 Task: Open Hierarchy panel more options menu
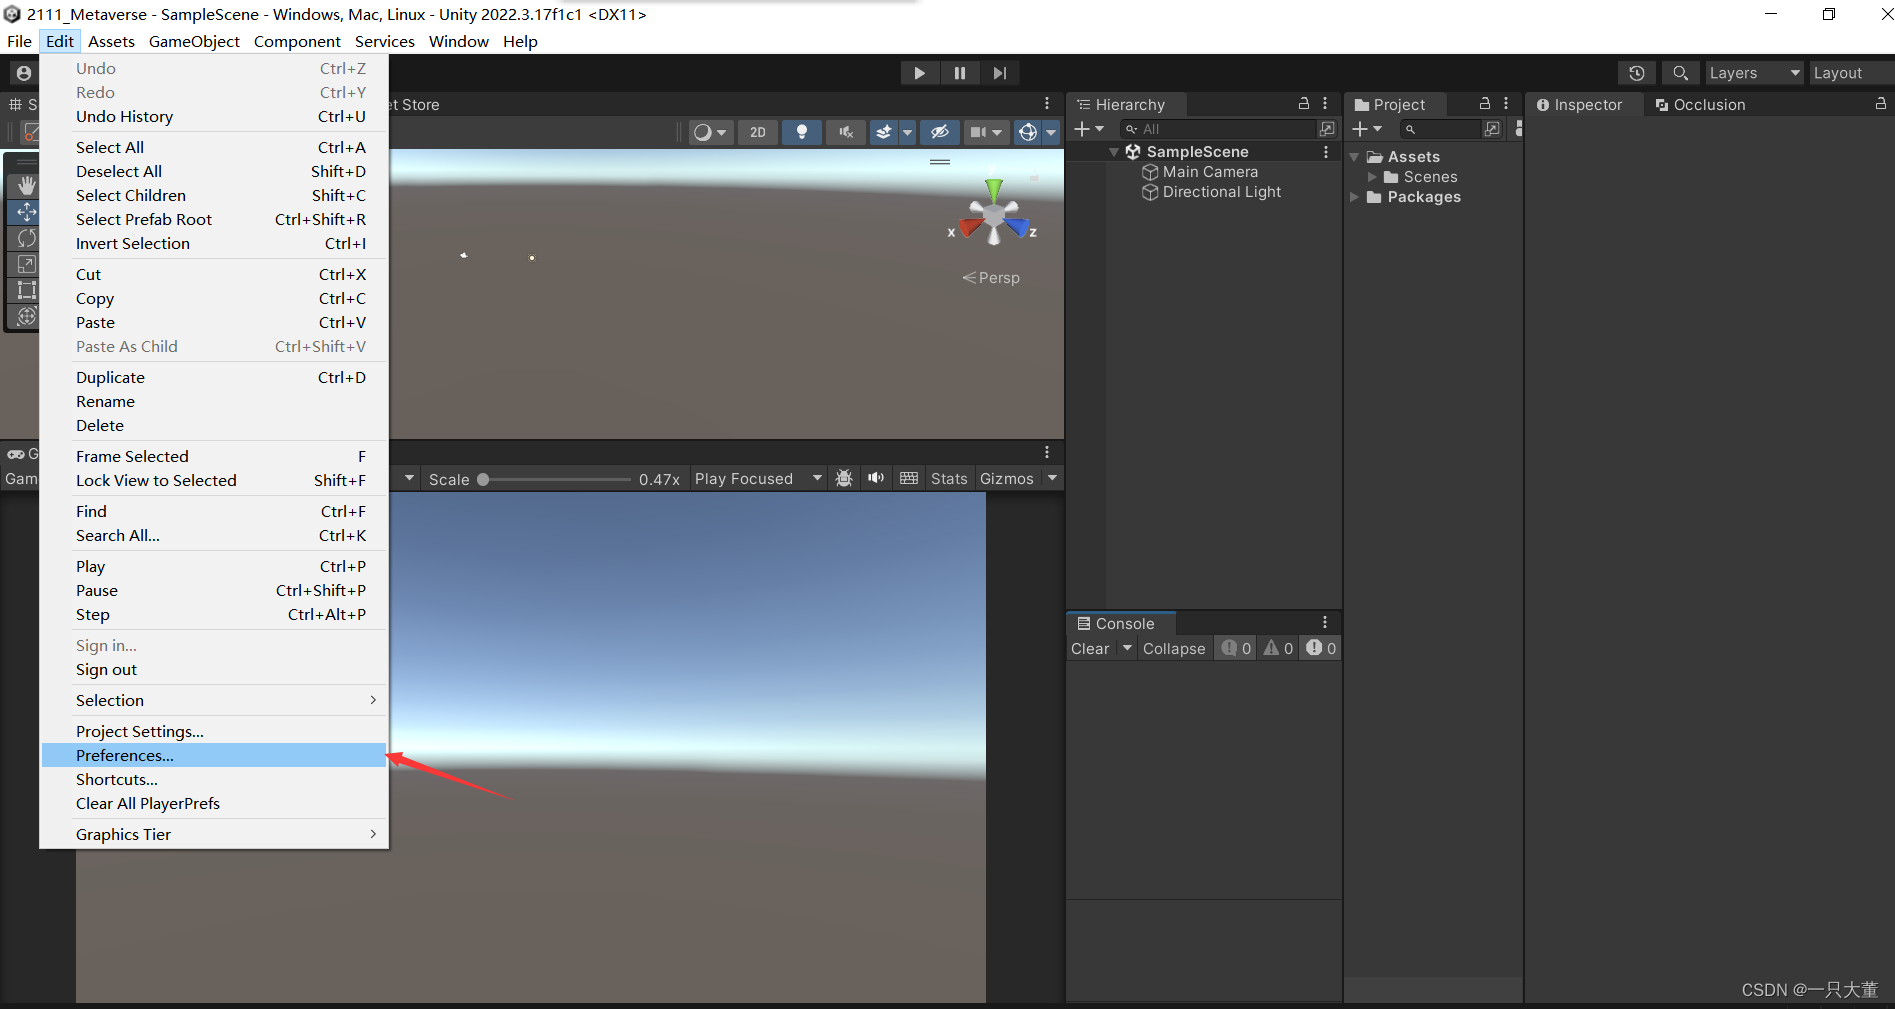1325,104
